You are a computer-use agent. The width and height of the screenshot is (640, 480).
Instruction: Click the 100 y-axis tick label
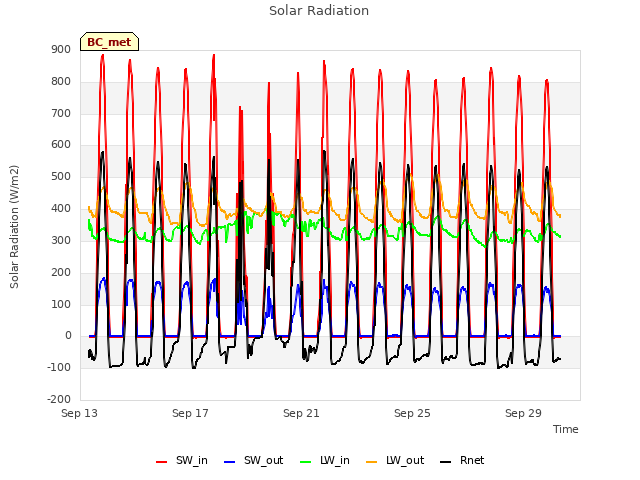[x=61, y=304]
